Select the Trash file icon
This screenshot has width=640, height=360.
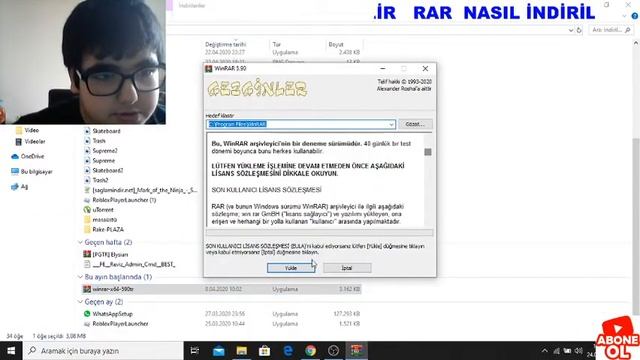[87, 141]
